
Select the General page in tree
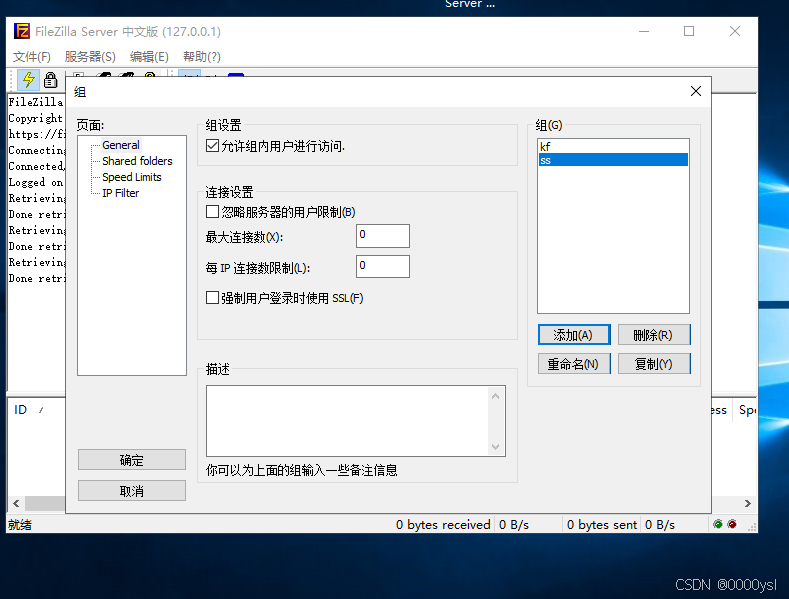121,145
